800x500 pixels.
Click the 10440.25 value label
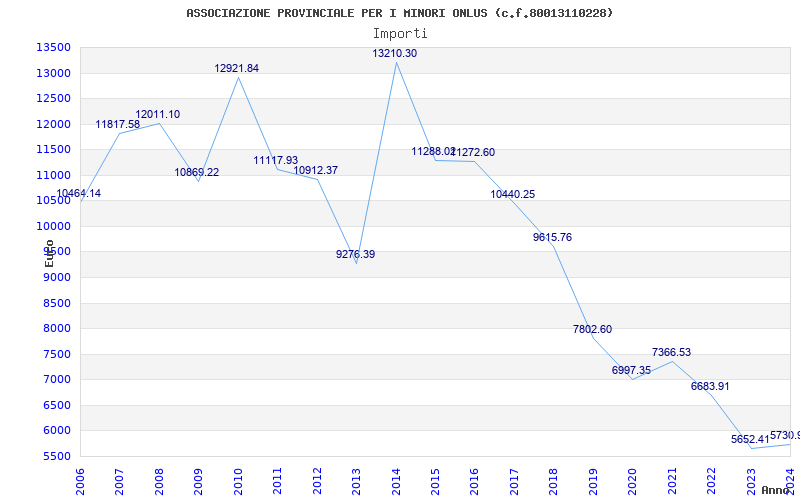(x=512, y=194)
